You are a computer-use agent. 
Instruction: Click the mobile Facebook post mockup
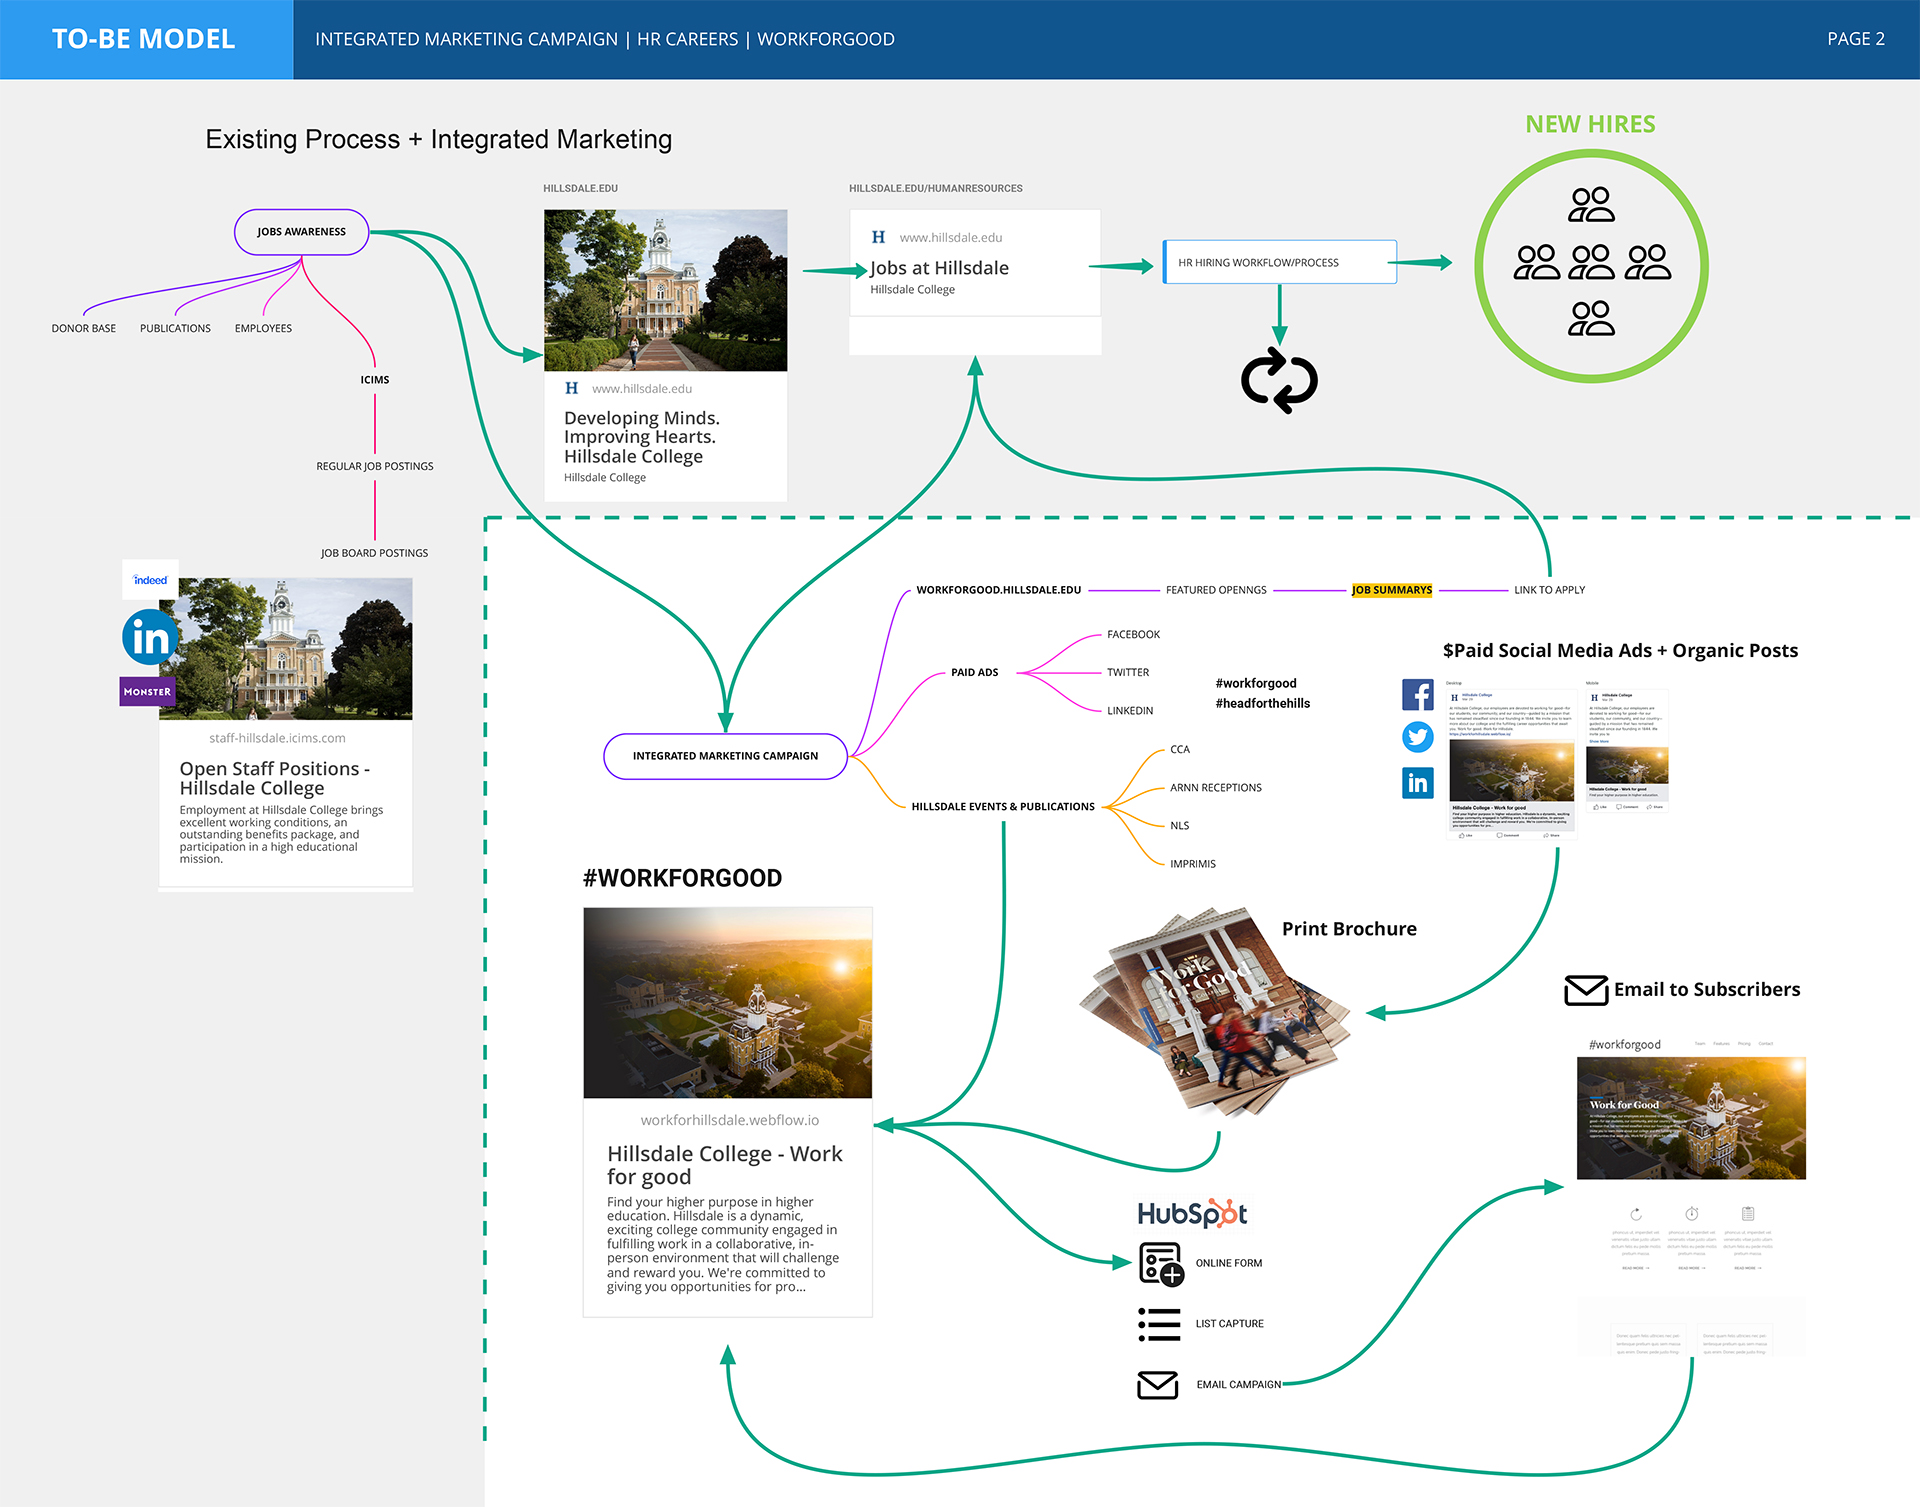pos(1627,750)
